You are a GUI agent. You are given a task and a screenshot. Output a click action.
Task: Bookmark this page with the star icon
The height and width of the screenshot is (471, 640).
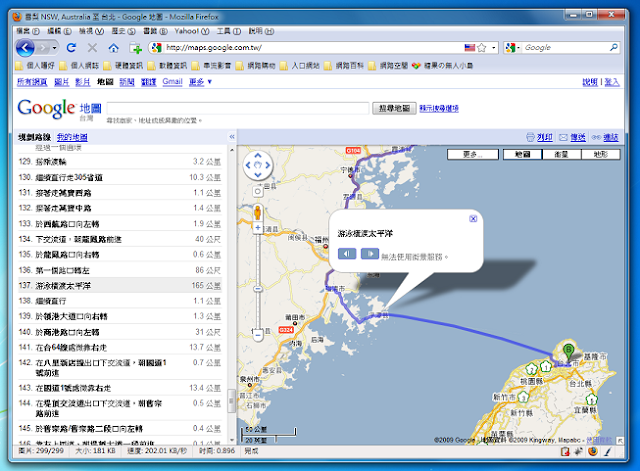point(482,48)
